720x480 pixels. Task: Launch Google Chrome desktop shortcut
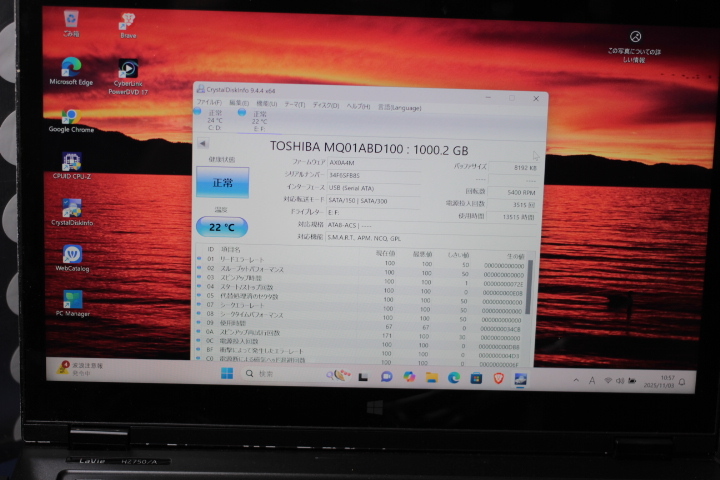point(71,121)
